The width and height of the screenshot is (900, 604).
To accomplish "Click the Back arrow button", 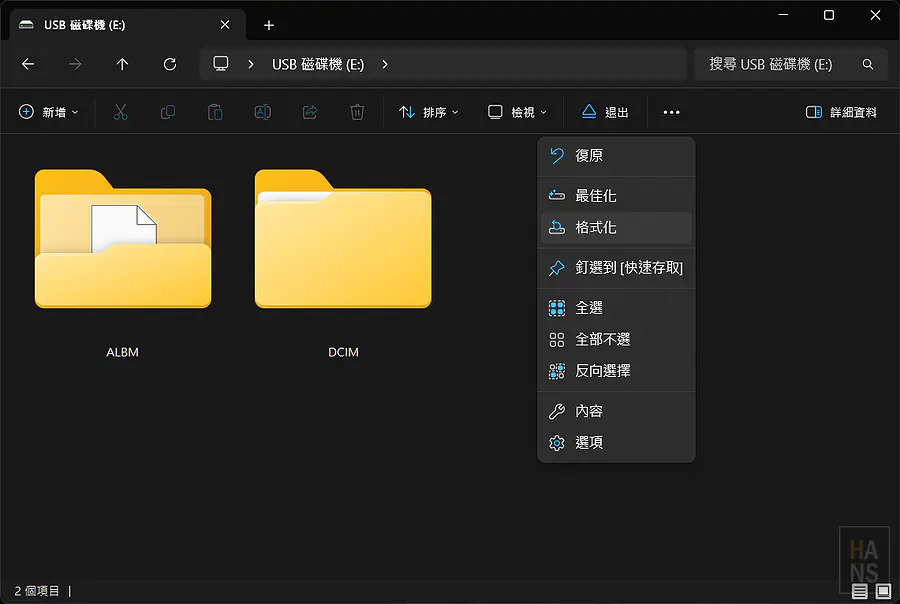I will tap(28, 64).
